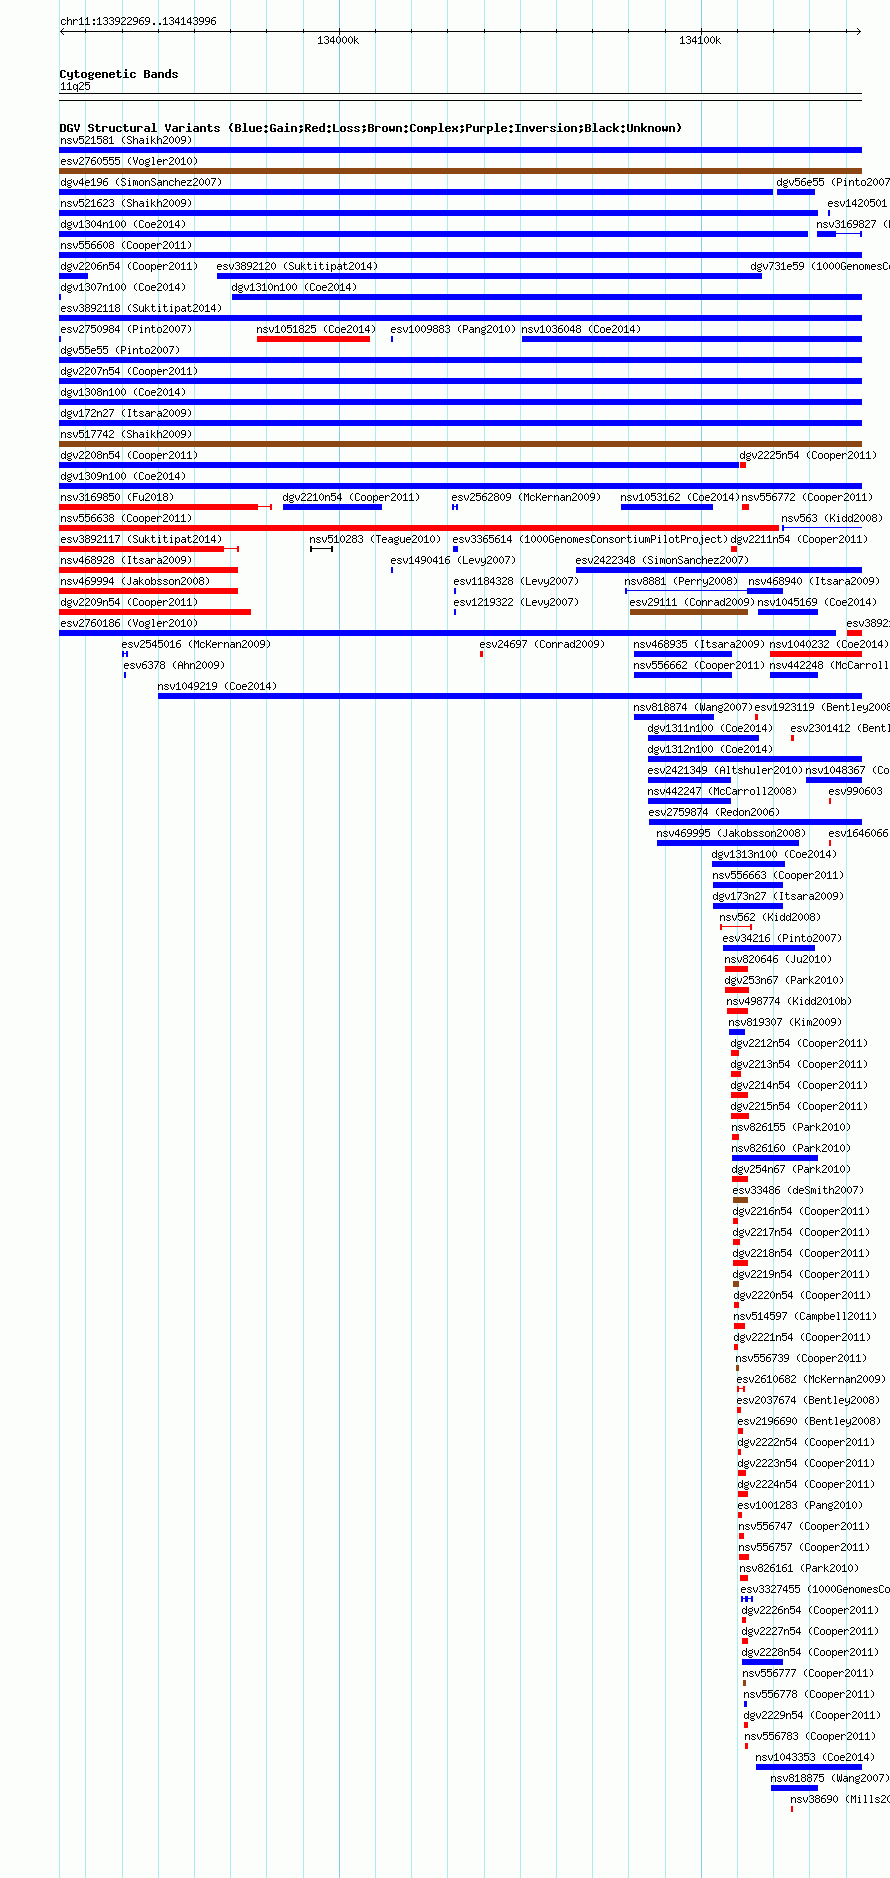Select dgv2208n54 (Cooper2011) label

pos(129,456)
